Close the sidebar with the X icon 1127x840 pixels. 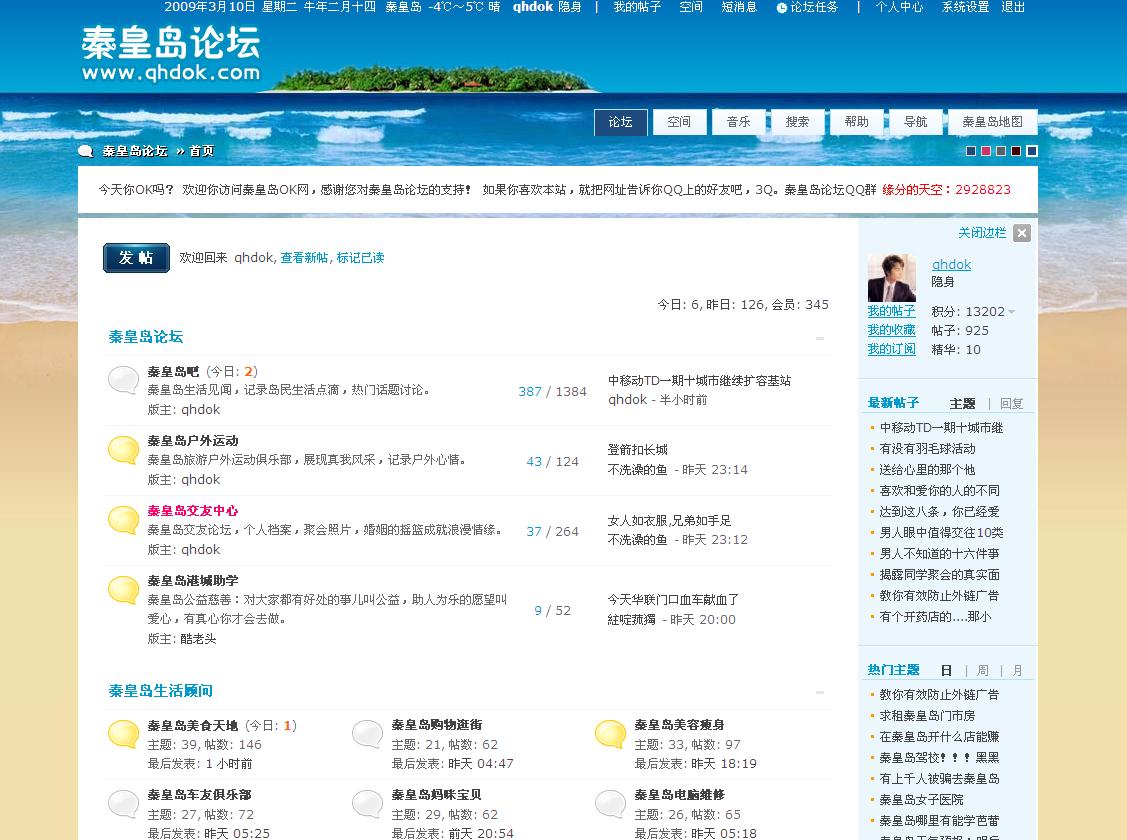[1021, 233]
